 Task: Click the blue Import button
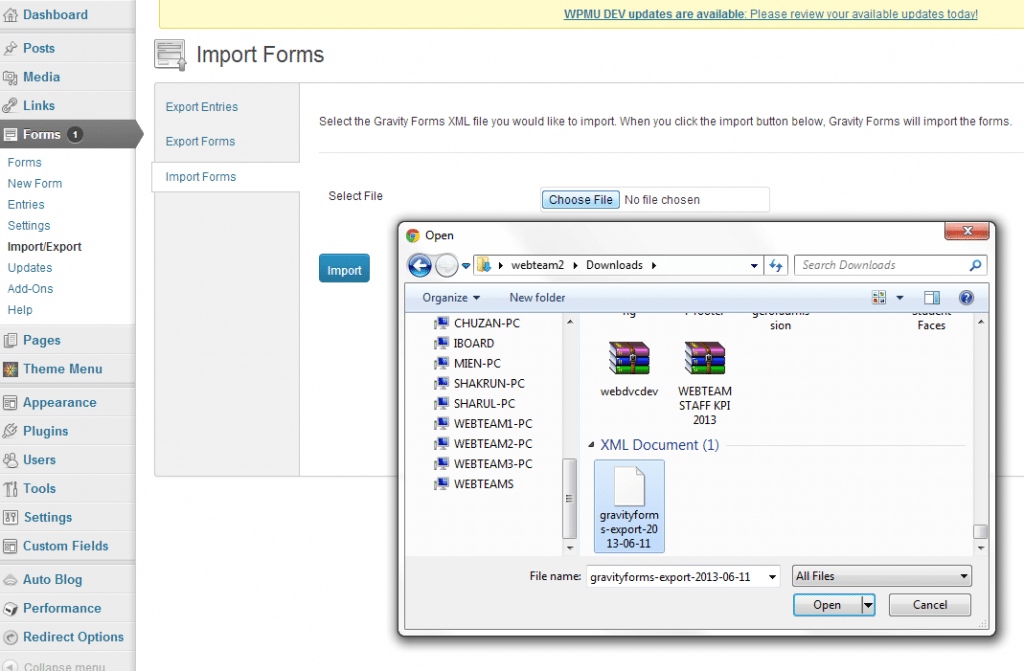click(344, 269)
